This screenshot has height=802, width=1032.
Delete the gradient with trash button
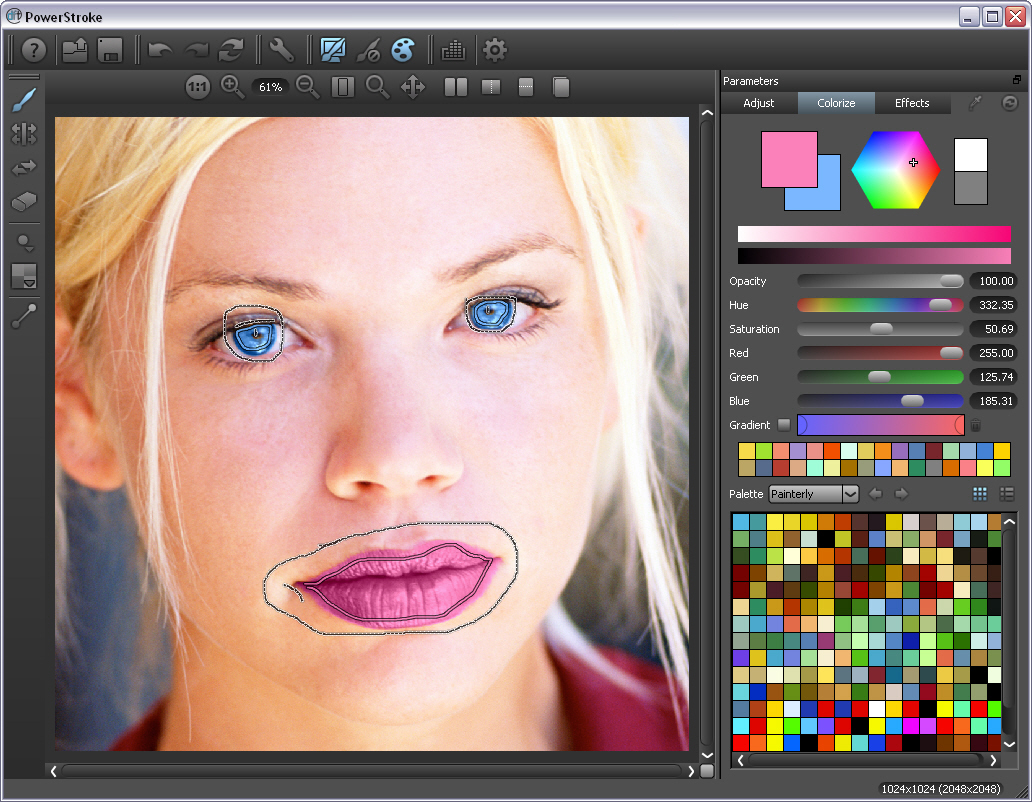[x=976, y=426]
